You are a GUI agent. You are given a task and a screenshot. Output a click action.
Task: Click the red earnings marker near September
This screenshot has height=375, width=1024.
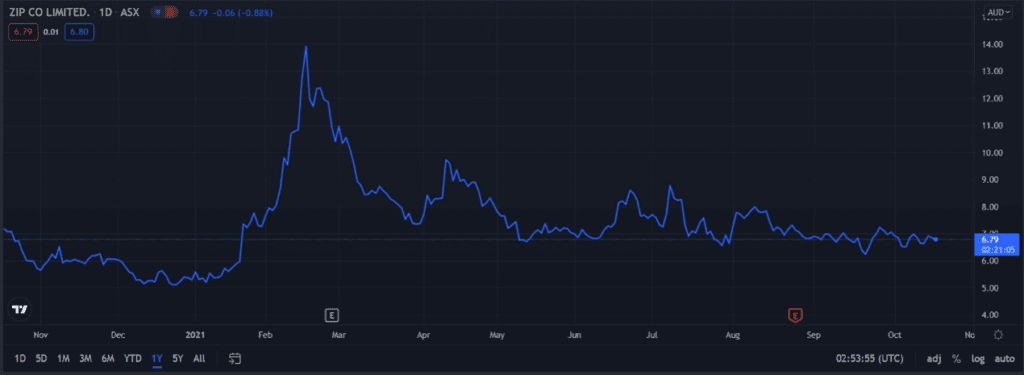coord(795,316)
